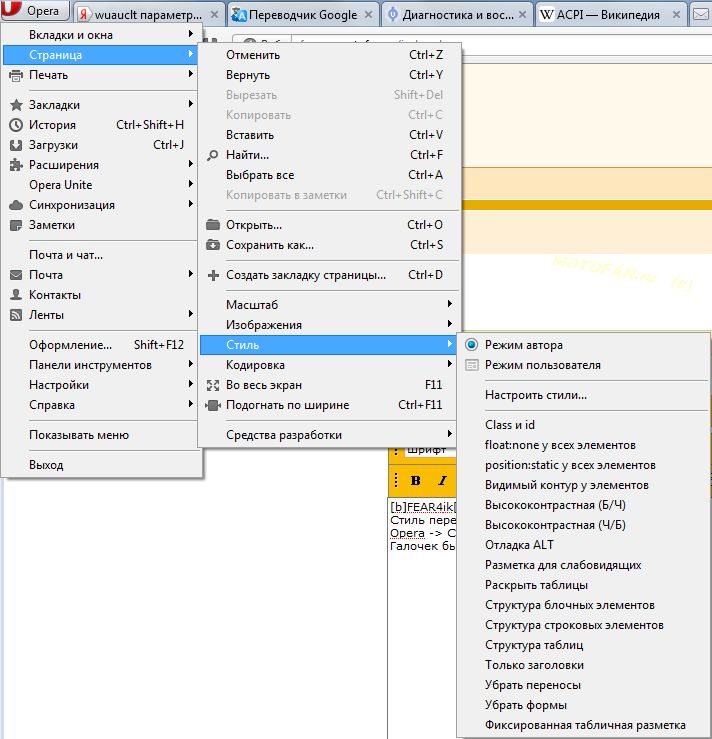The image size is (712, 739).
Task: Click inside the forum message text area
Action: pos(422,617)
